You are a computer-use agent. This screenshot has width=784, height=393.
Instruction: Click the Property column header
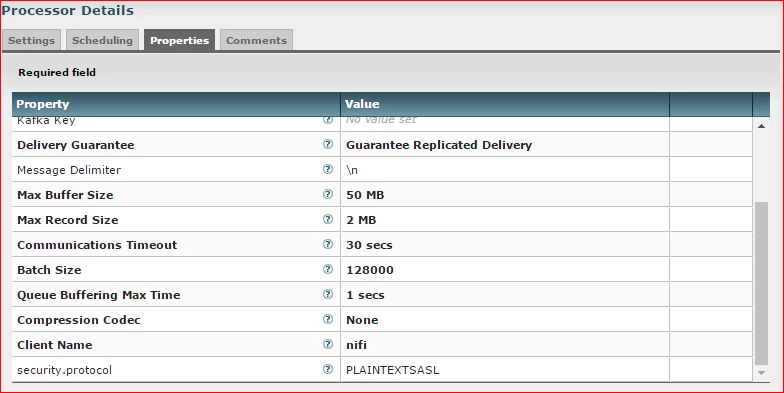pyautogui.click(x=176, y=104)
